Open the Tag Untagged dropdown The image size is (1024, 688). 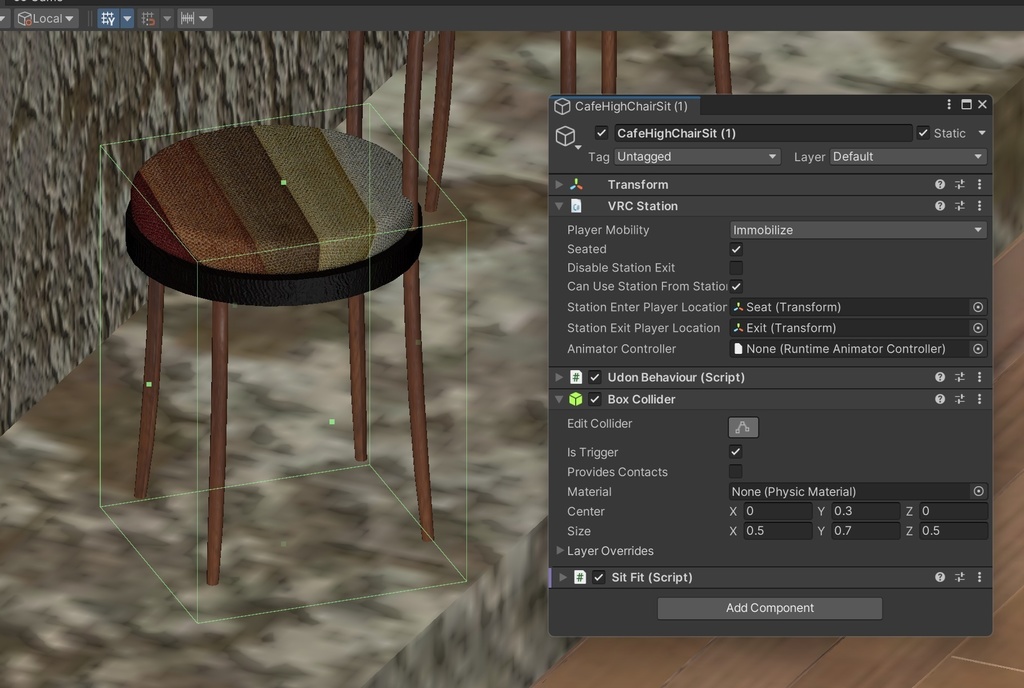[697, 156]
